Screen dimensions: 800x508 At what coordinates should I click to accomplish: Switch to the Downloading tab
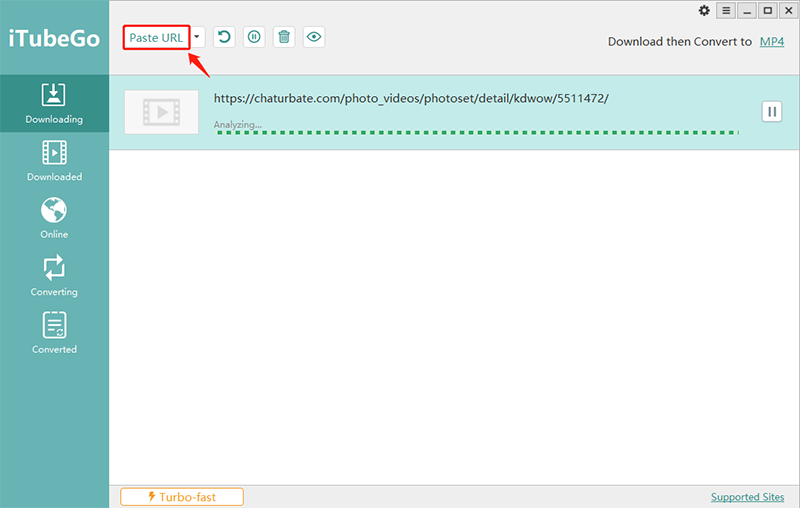[54, 104]
